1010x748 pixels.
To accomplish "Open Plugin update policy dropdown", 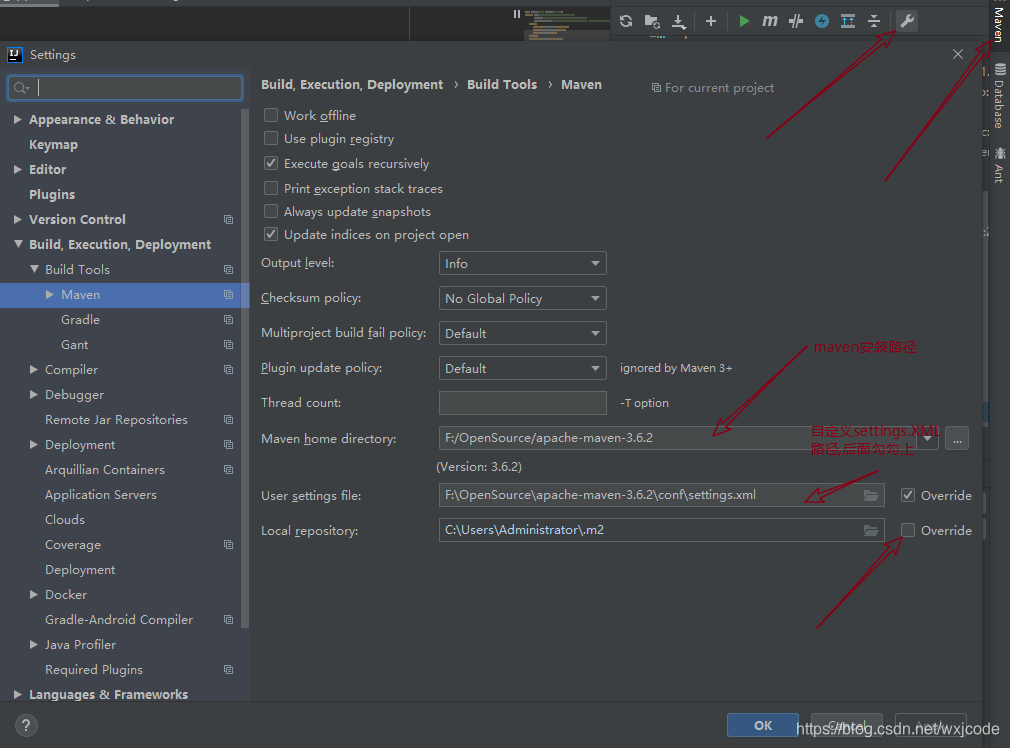I will click(522, 369).
